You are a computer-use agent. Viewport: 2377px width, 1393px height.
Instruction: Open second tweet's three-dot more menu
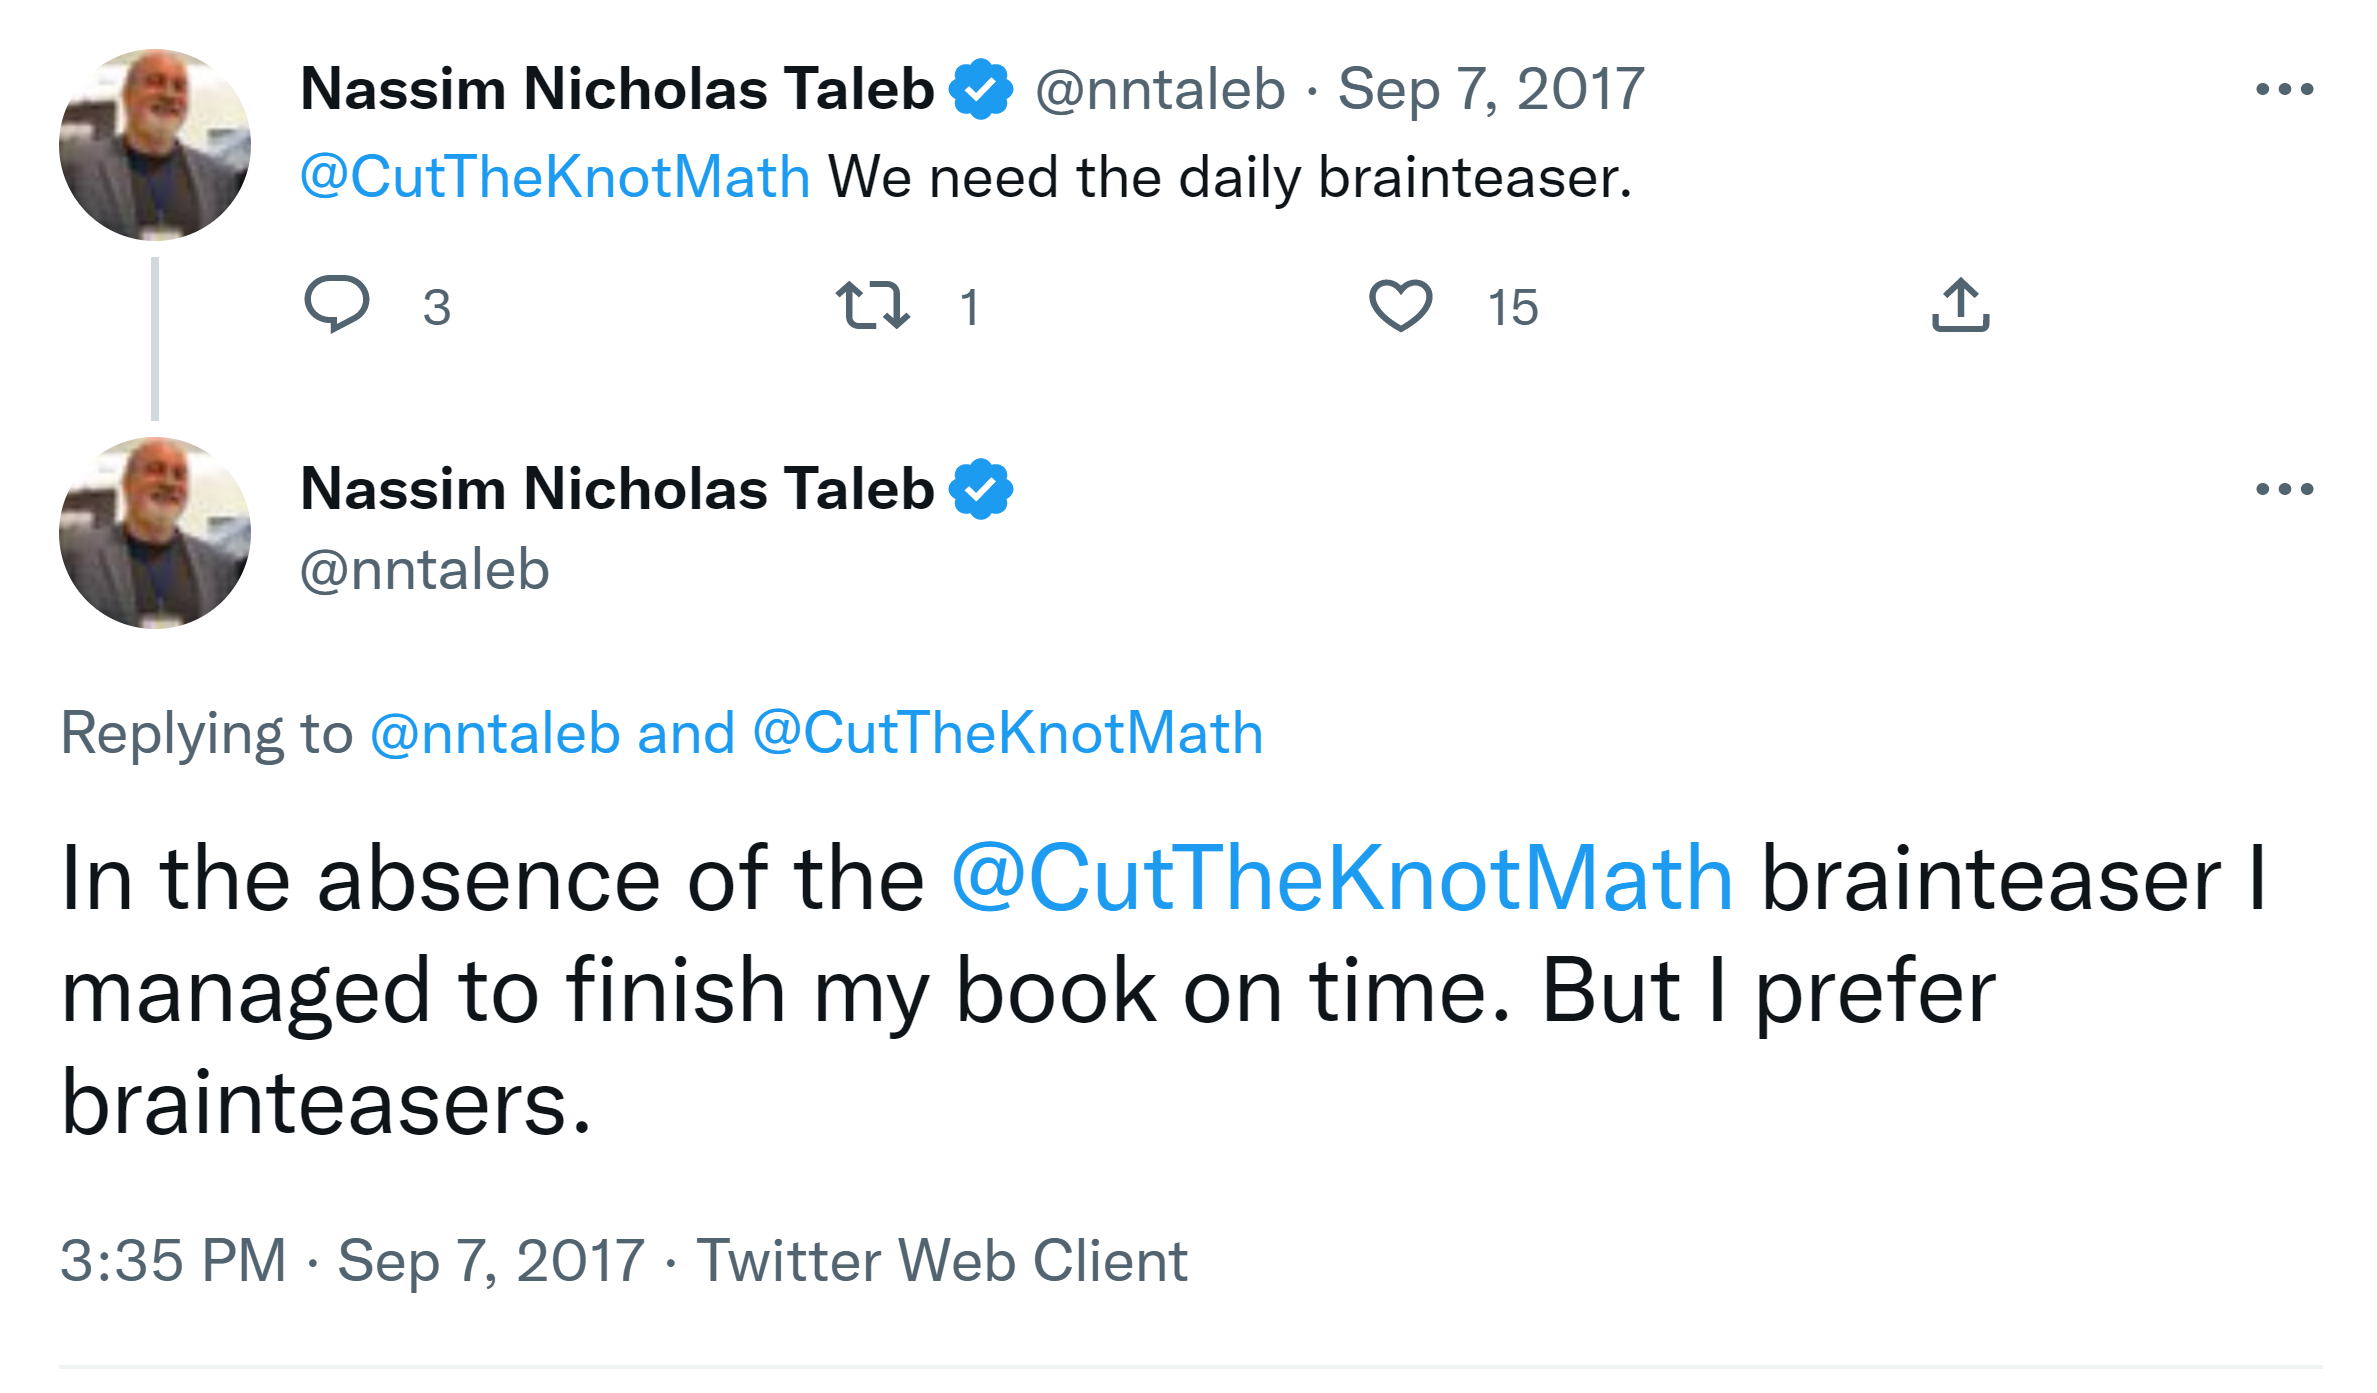[2284, 489]
